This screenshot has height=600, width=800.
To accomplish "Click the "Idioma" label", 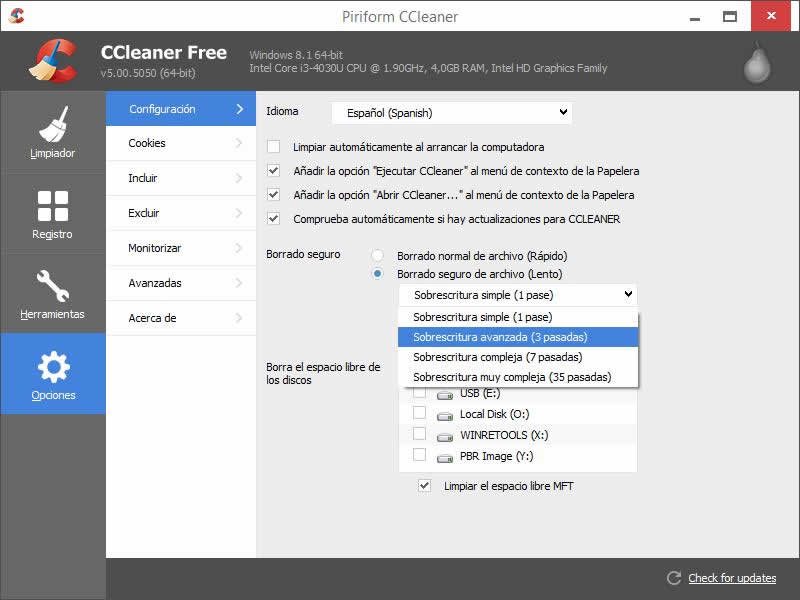I will click(282, 111).
